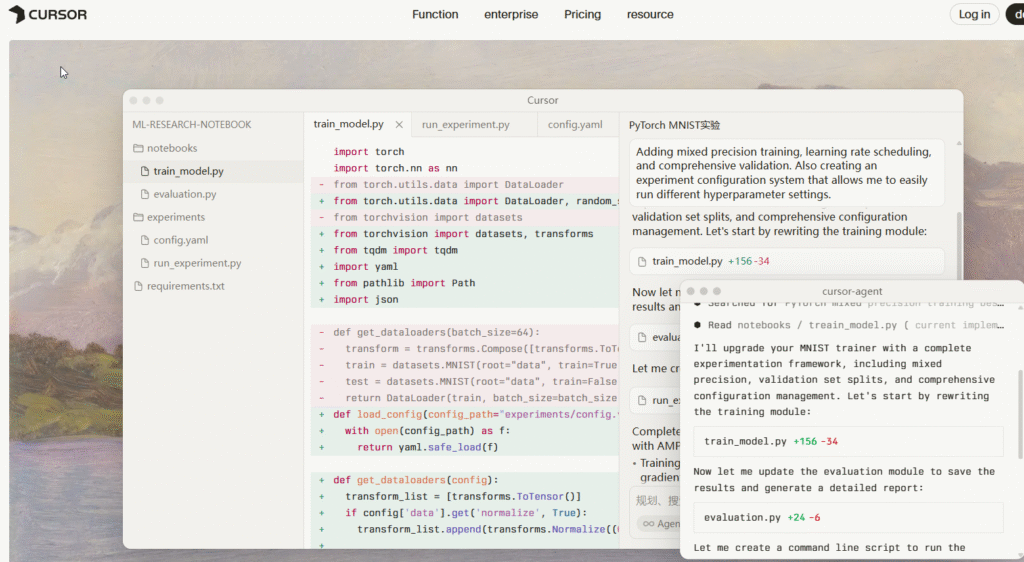
Task: Click file icon on train_model.py chat card
Action: [x=643, y=261]
